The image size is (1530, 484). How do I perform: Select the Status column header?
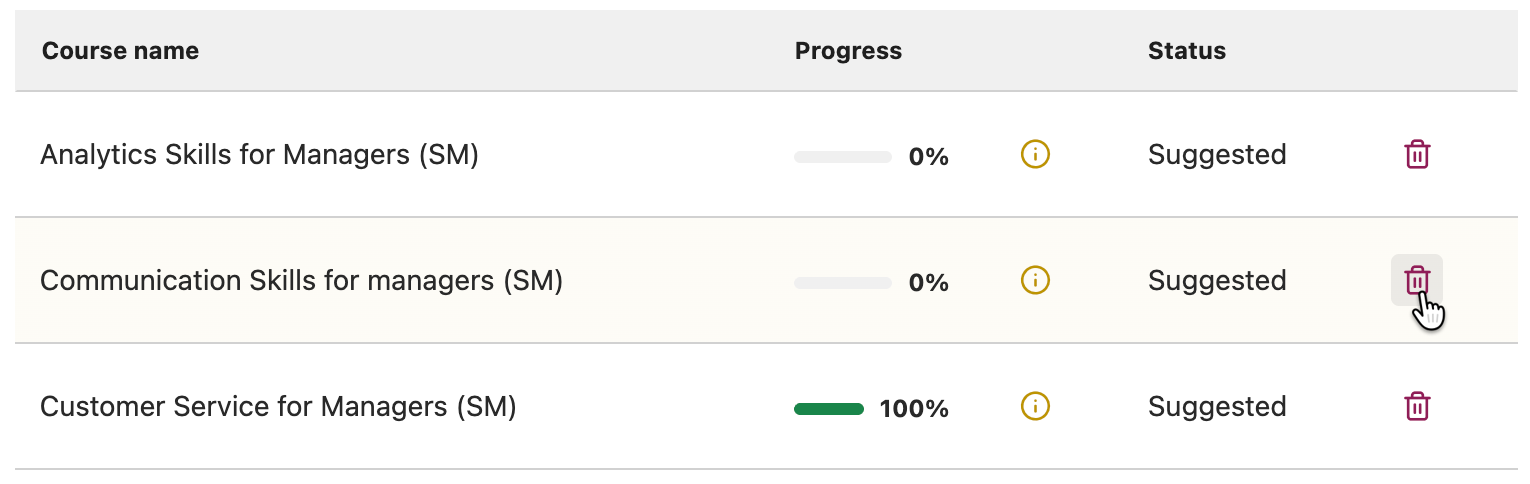(x=1187, y=51)
